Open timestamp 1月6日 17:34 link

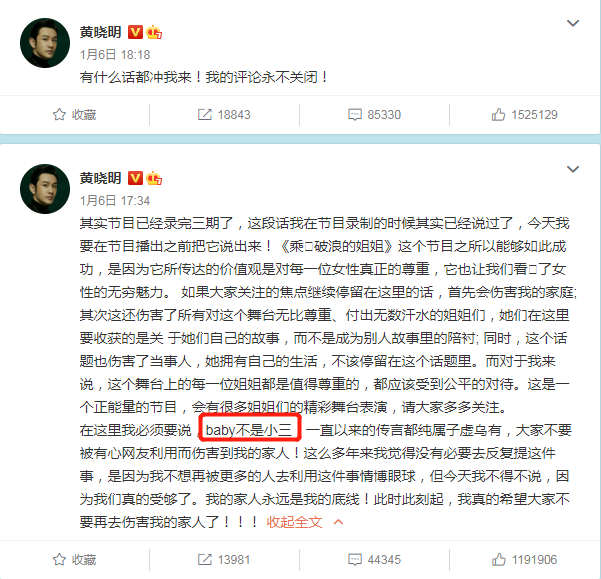115,201
